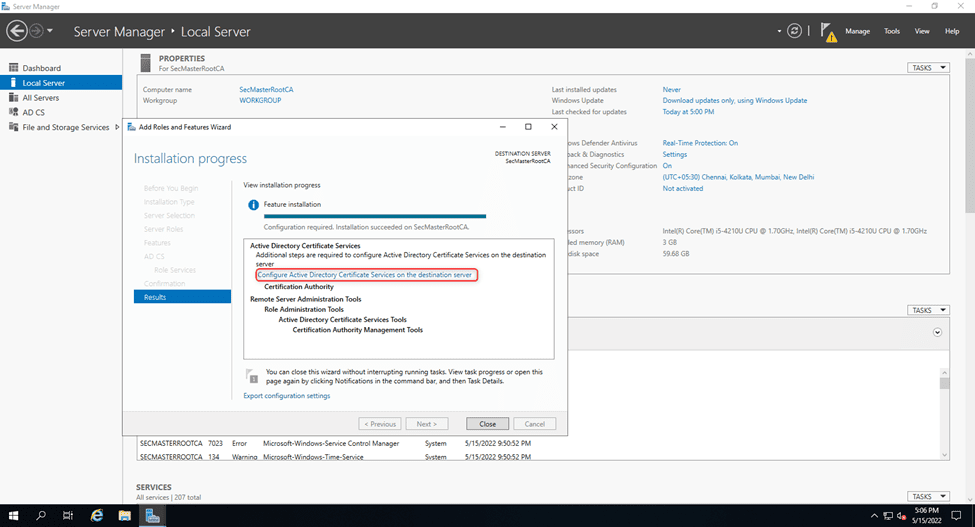The width and height of the screenshot is (975, 527).
Task: Click the wizard notification flag icon
Action: [x=252, y=376]
